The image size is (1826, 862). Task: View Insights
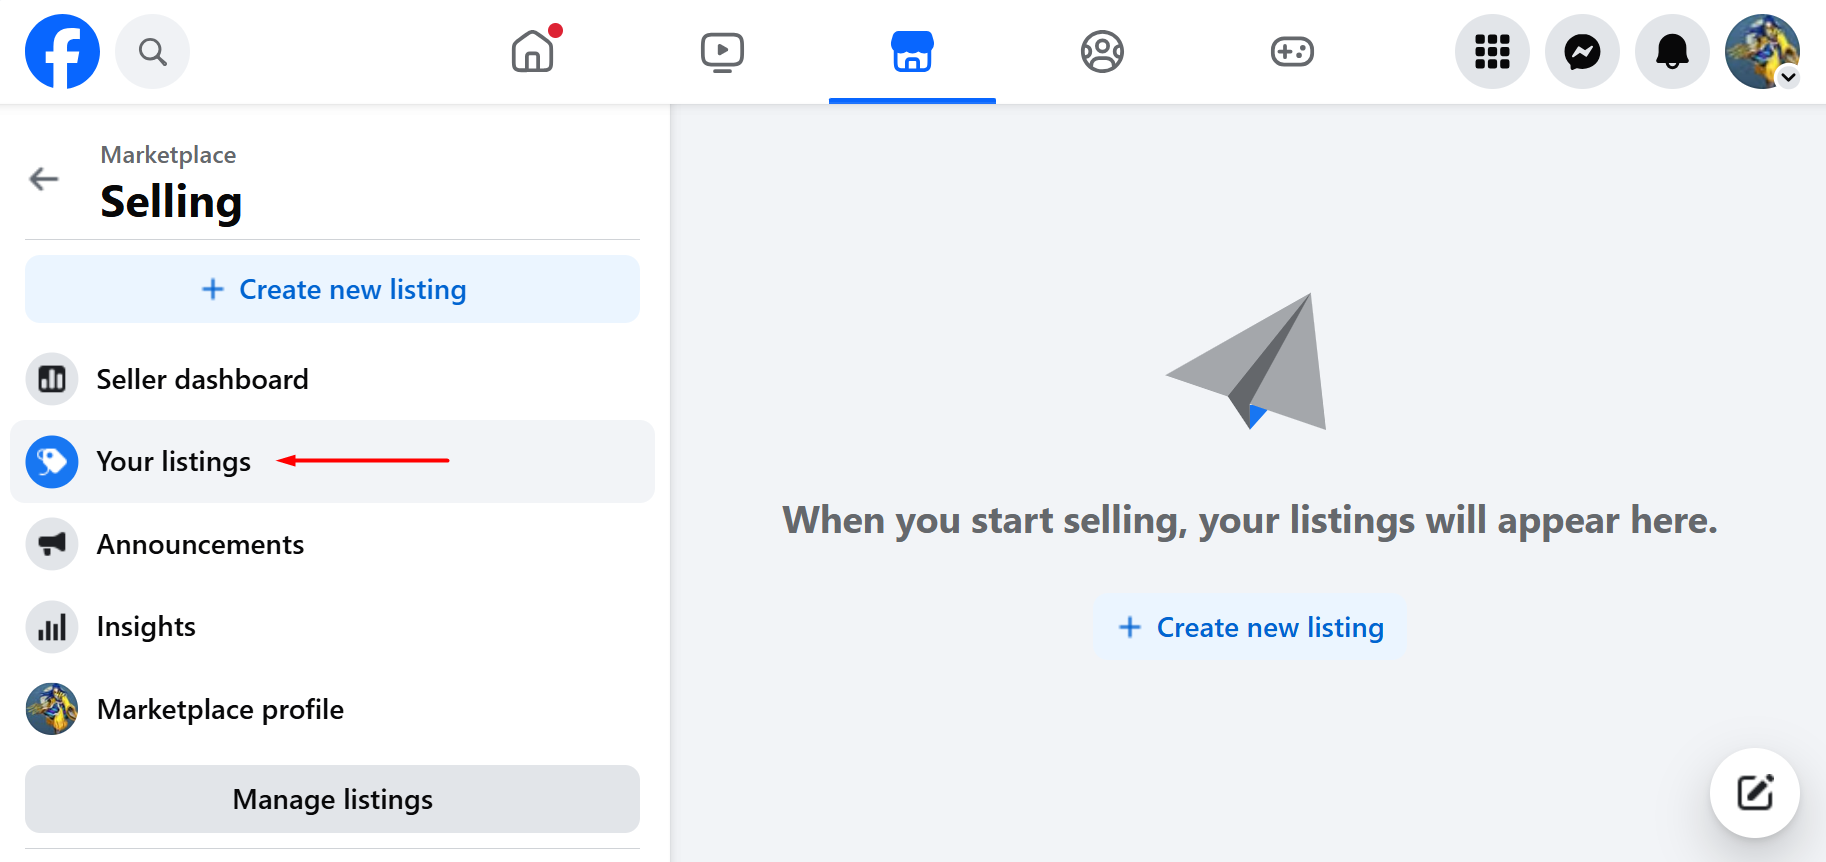pyautogui.click(x=146, y=627)
